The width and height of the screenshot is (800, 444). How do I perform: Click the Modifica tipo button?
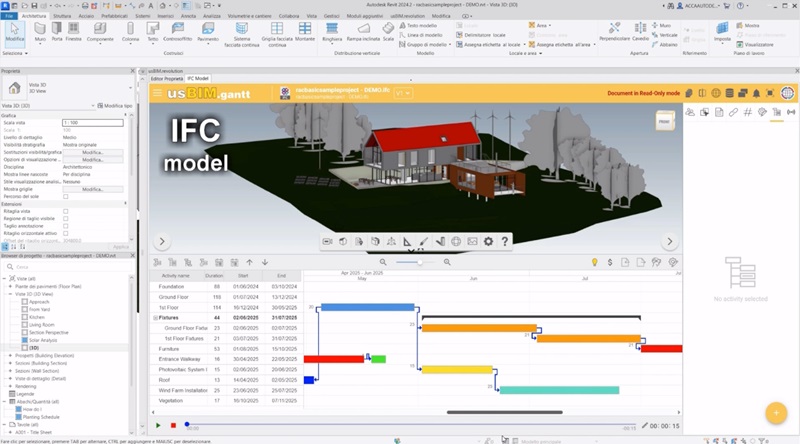pos(115,106)
